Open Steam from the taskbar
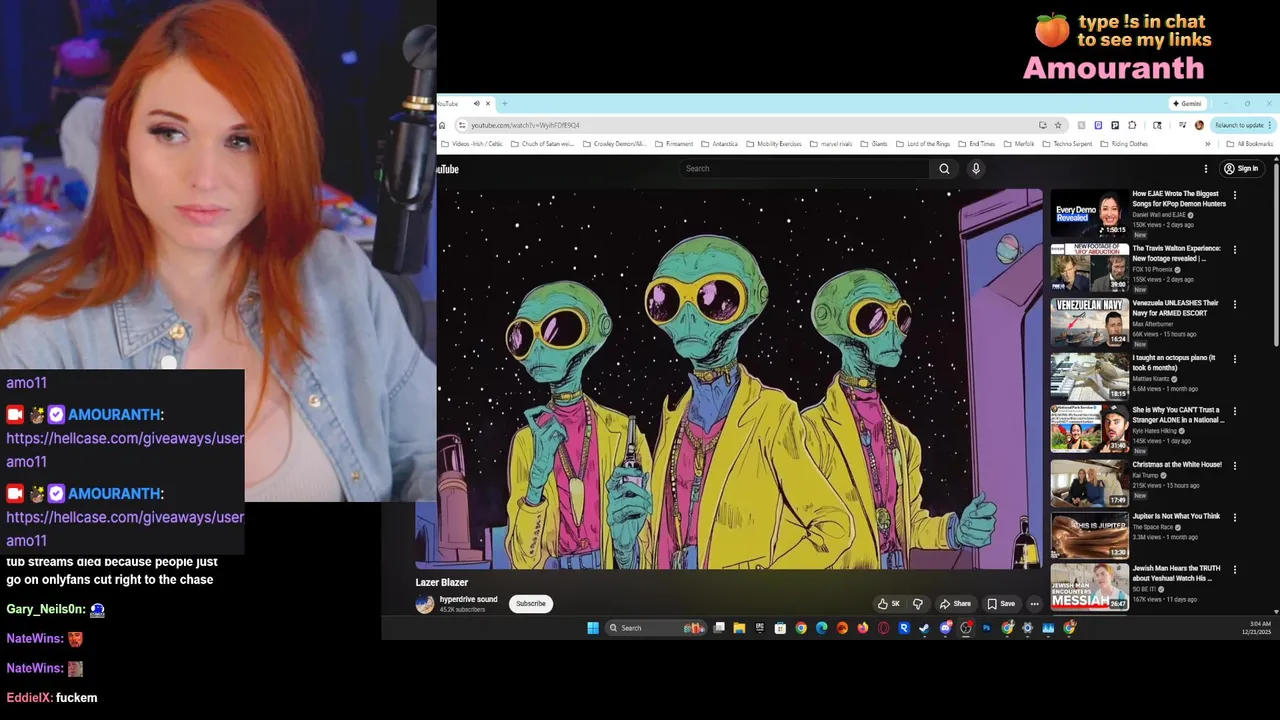The image size is (1280, 720). pos(924,628)
